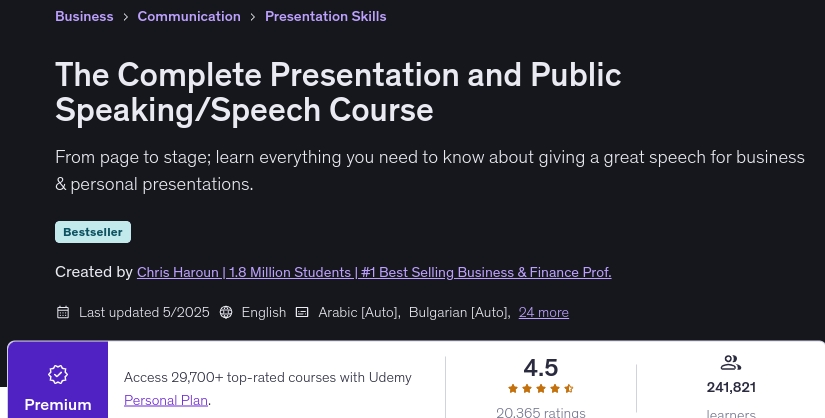Click the 4.5 rating number

541,368
